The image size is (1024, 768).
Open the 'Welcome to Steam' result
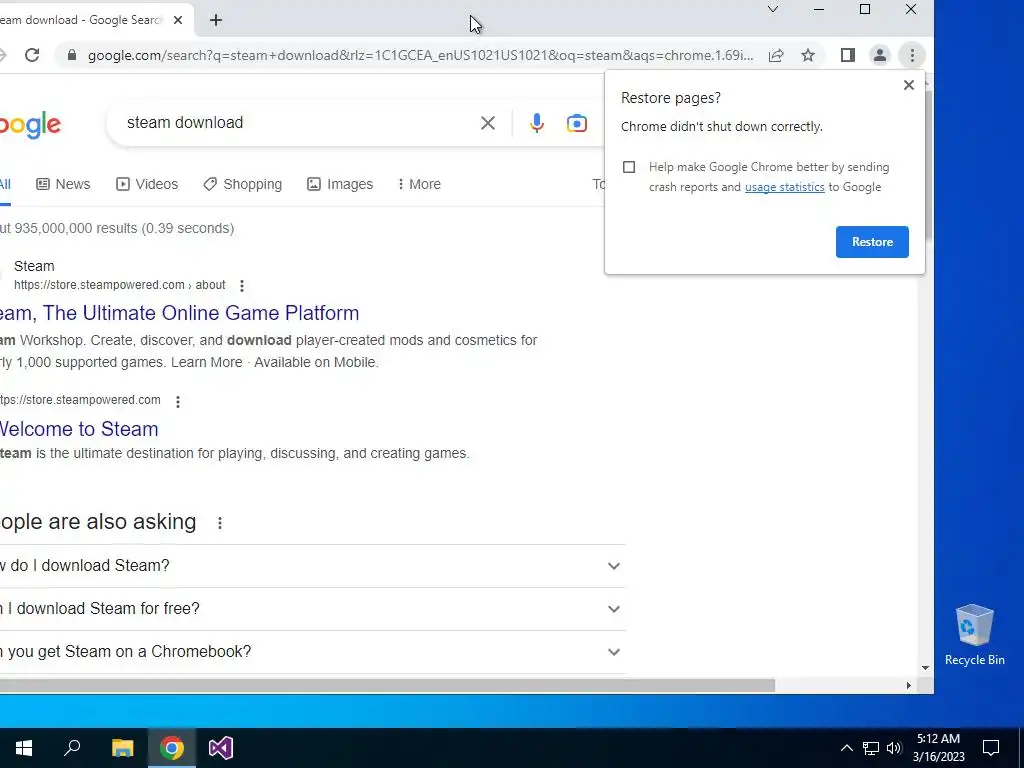(79, 429)
